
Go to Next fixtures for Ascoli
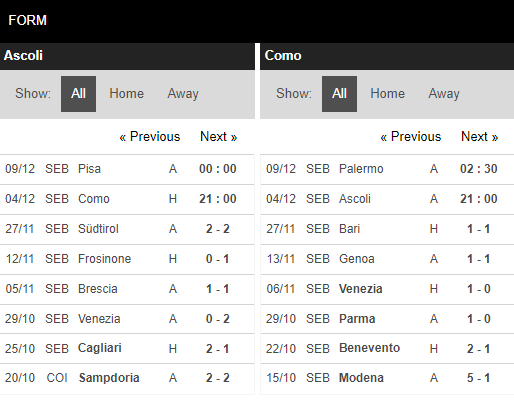pyautogui.click(x=219, y=137)
